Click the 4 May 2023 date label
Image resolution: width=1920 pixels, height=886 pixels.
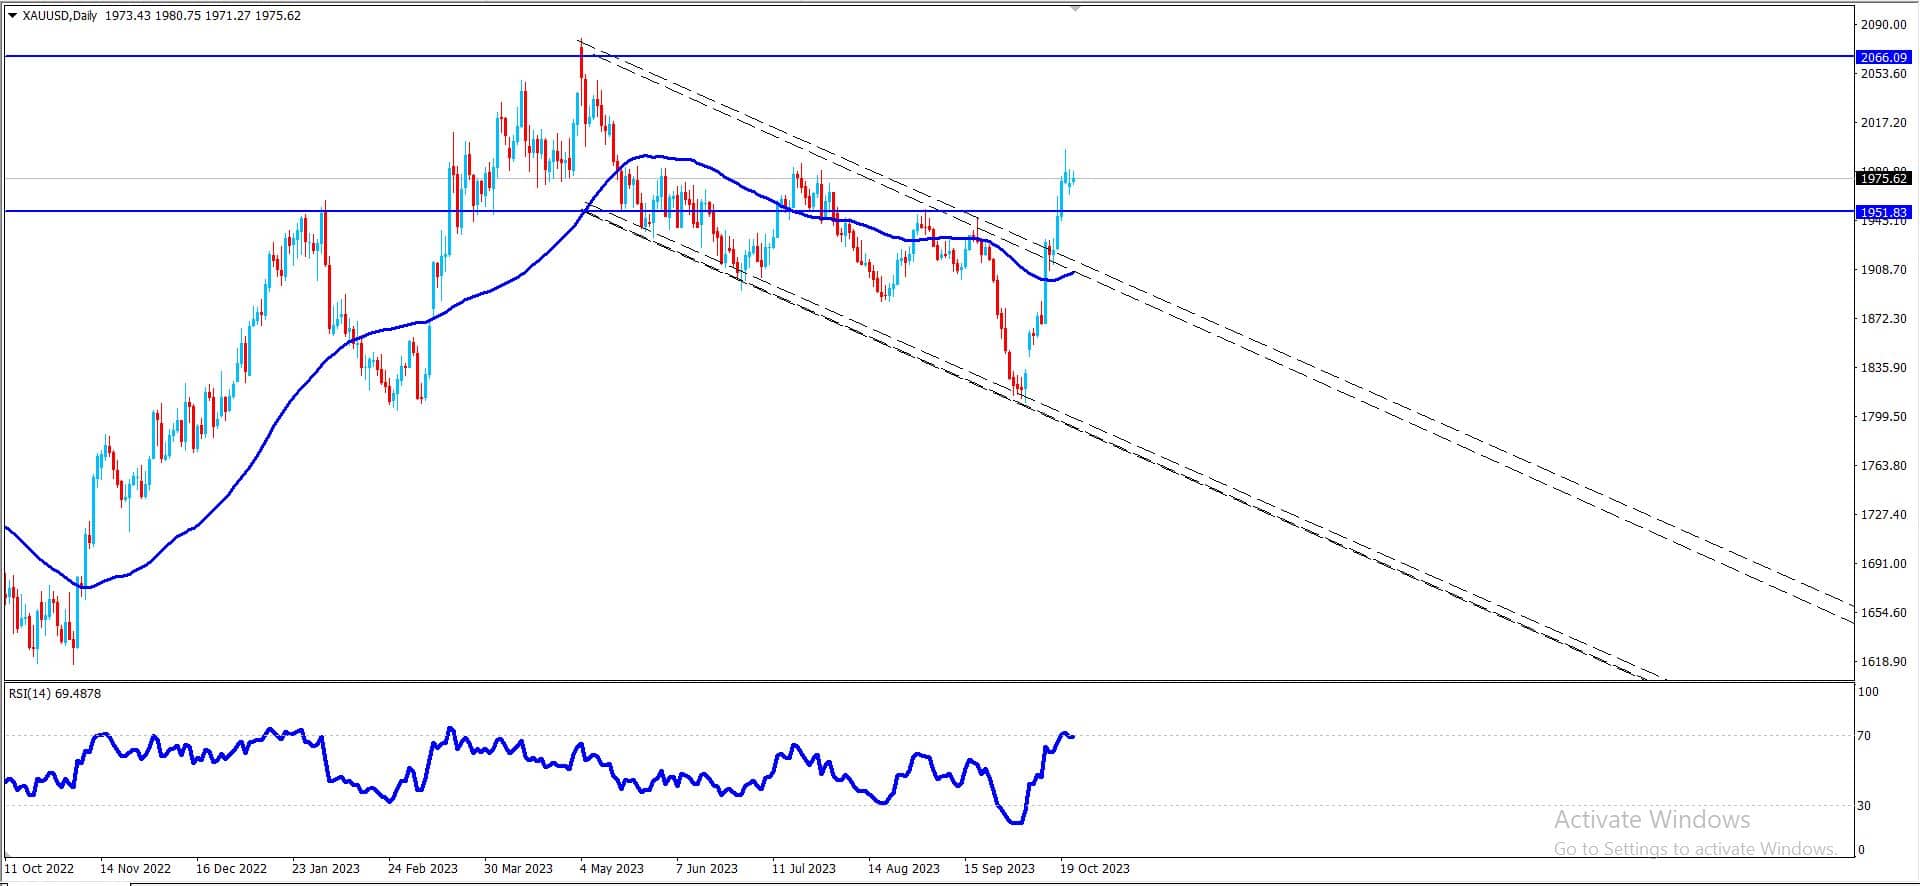point(612,868)
